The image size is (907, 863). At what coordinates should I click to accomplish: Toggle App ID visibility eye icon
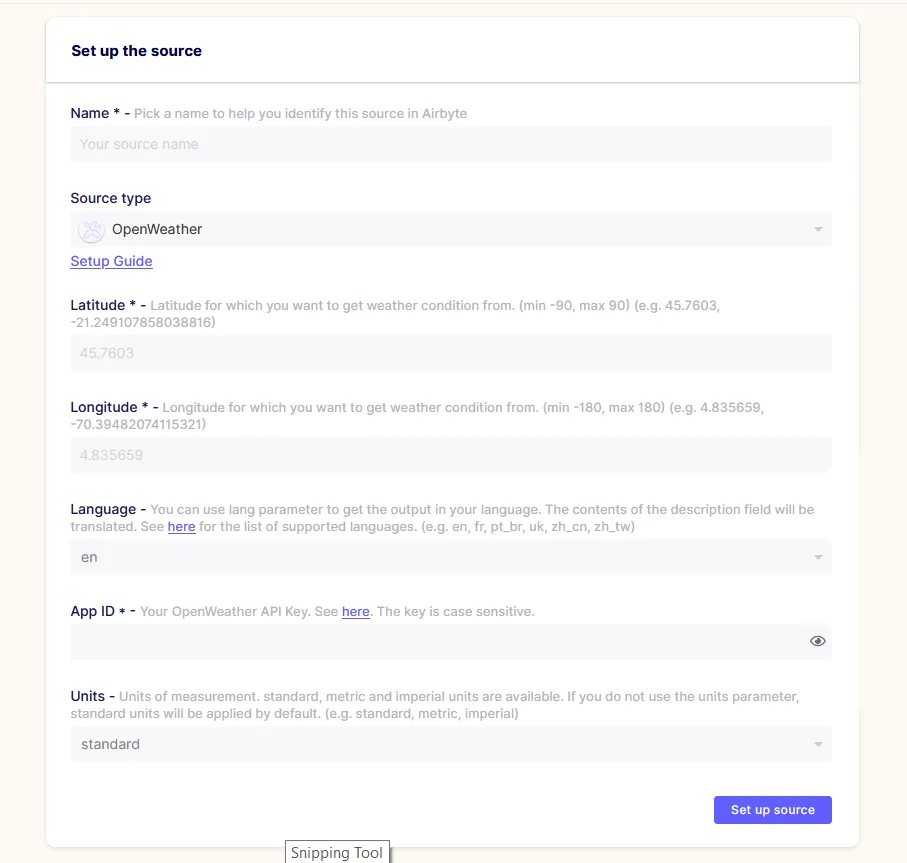pyautogui.click(x=817, y=641)
